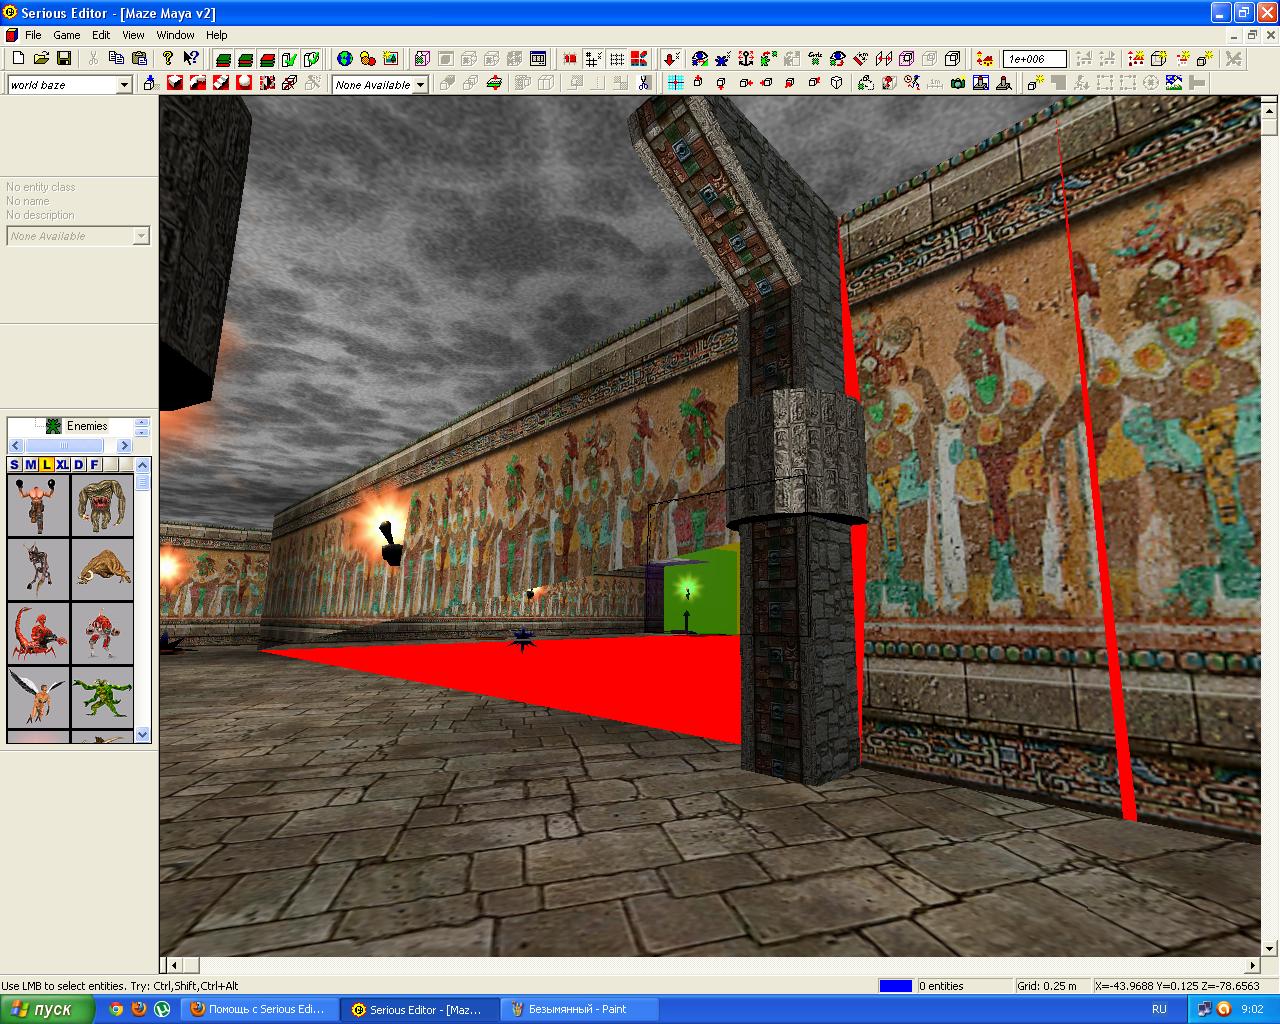Click the scissors icon in the second toolbar
Viewport: 1280px width, 1024px height.
click(644, 84)
